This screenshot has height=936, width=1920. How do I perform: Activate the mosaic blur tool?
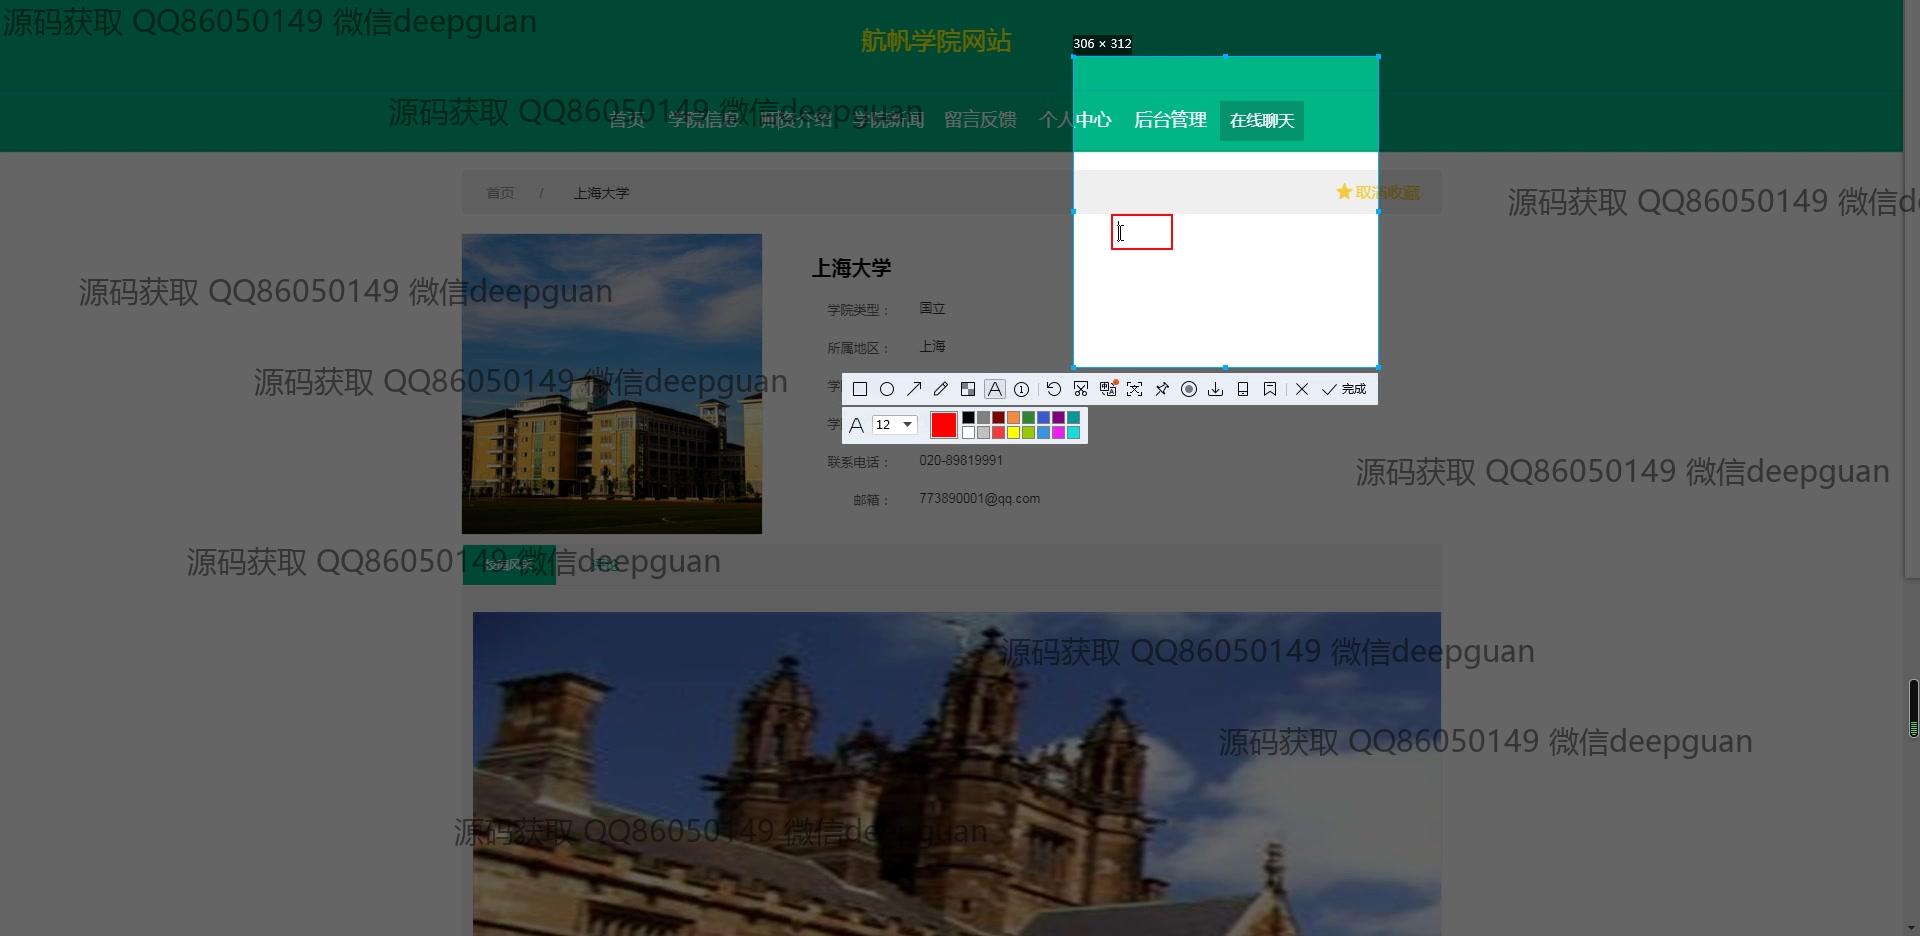(x=968, y=389)
